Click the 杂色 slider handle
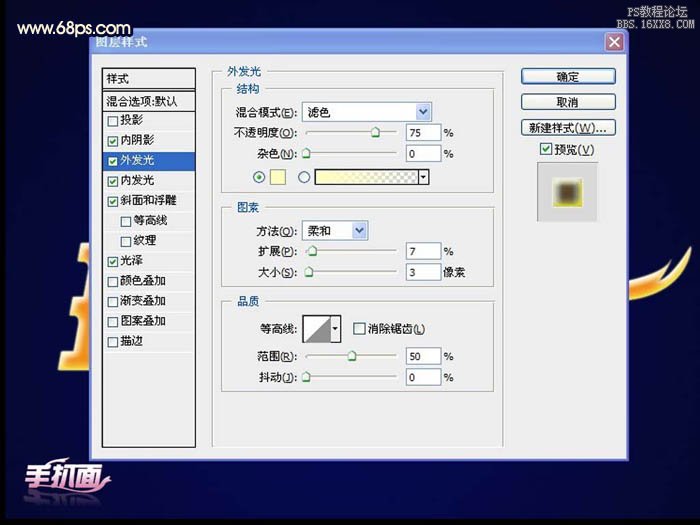 point(306,153)
